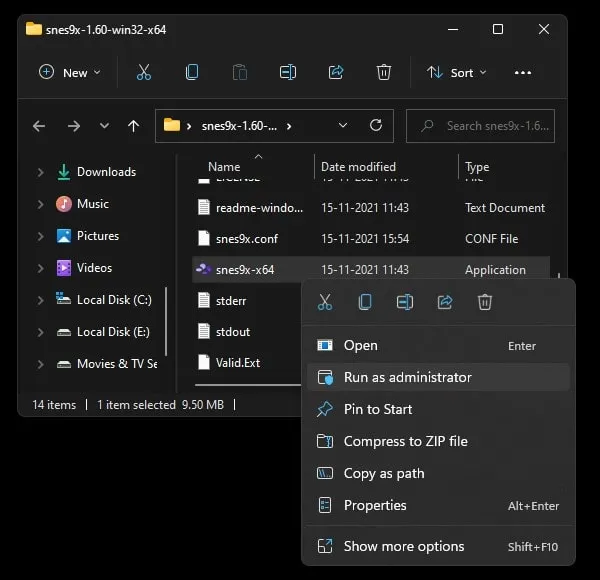Open the See more ellipsis menu
This screenshot has width=600, height=580.
(523, 73)
